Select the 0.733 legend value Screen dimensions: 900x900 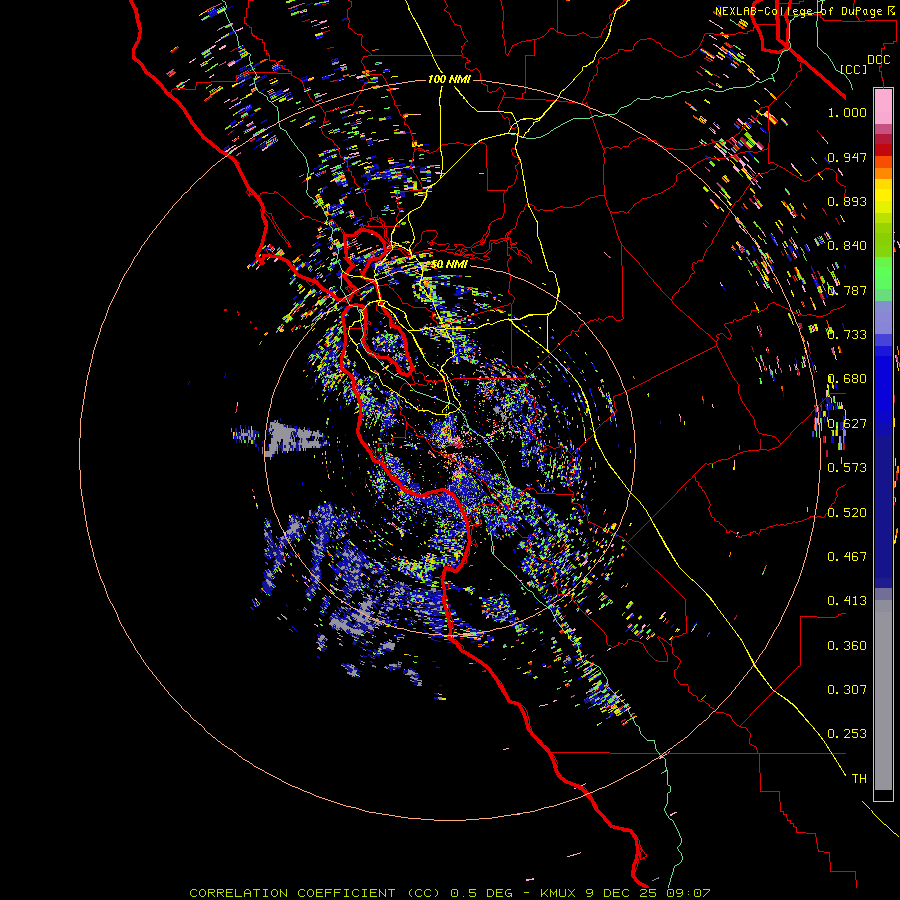847,335
